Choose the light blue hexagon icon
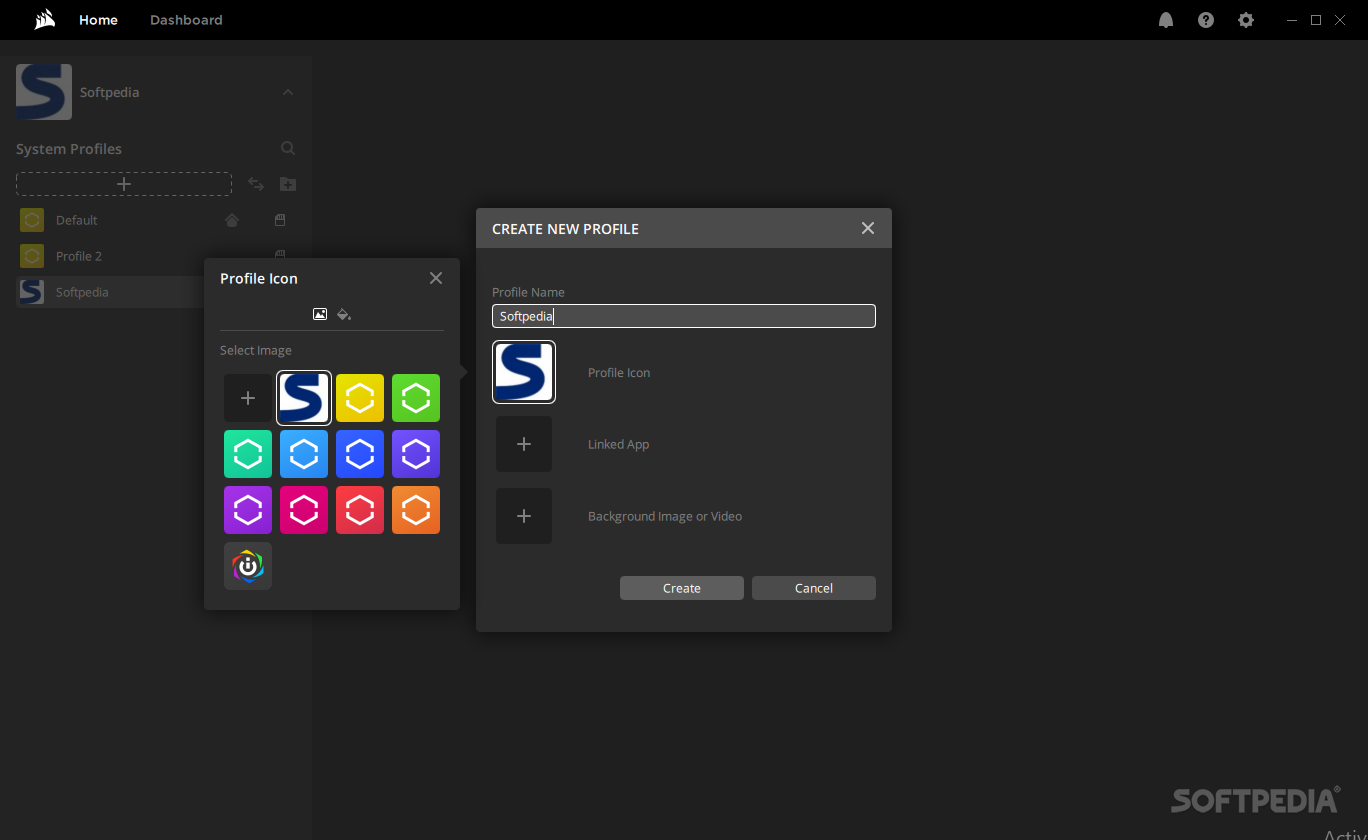This screenshot has height=840, width=1368. [304, 454]
